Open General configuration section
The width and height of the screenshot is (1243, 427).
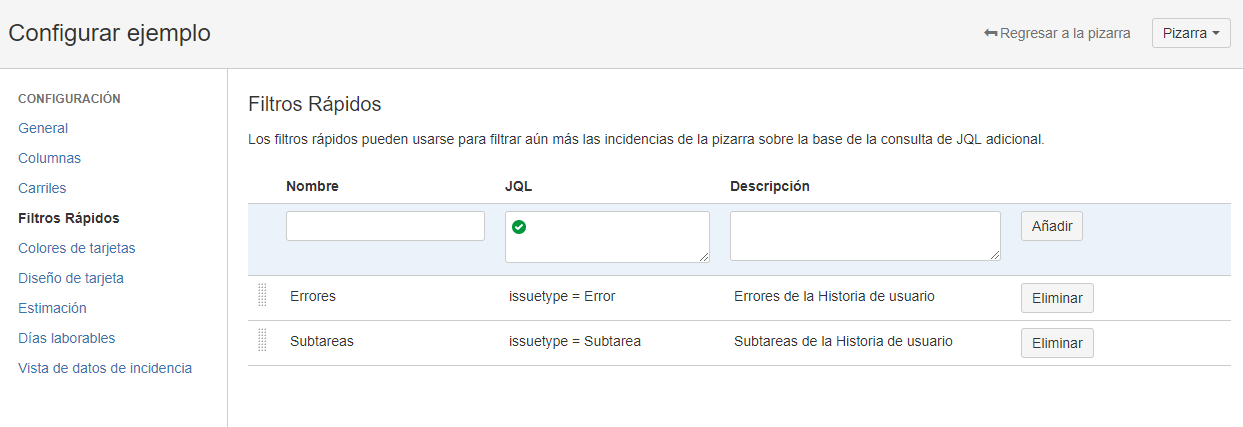[43, 128]
